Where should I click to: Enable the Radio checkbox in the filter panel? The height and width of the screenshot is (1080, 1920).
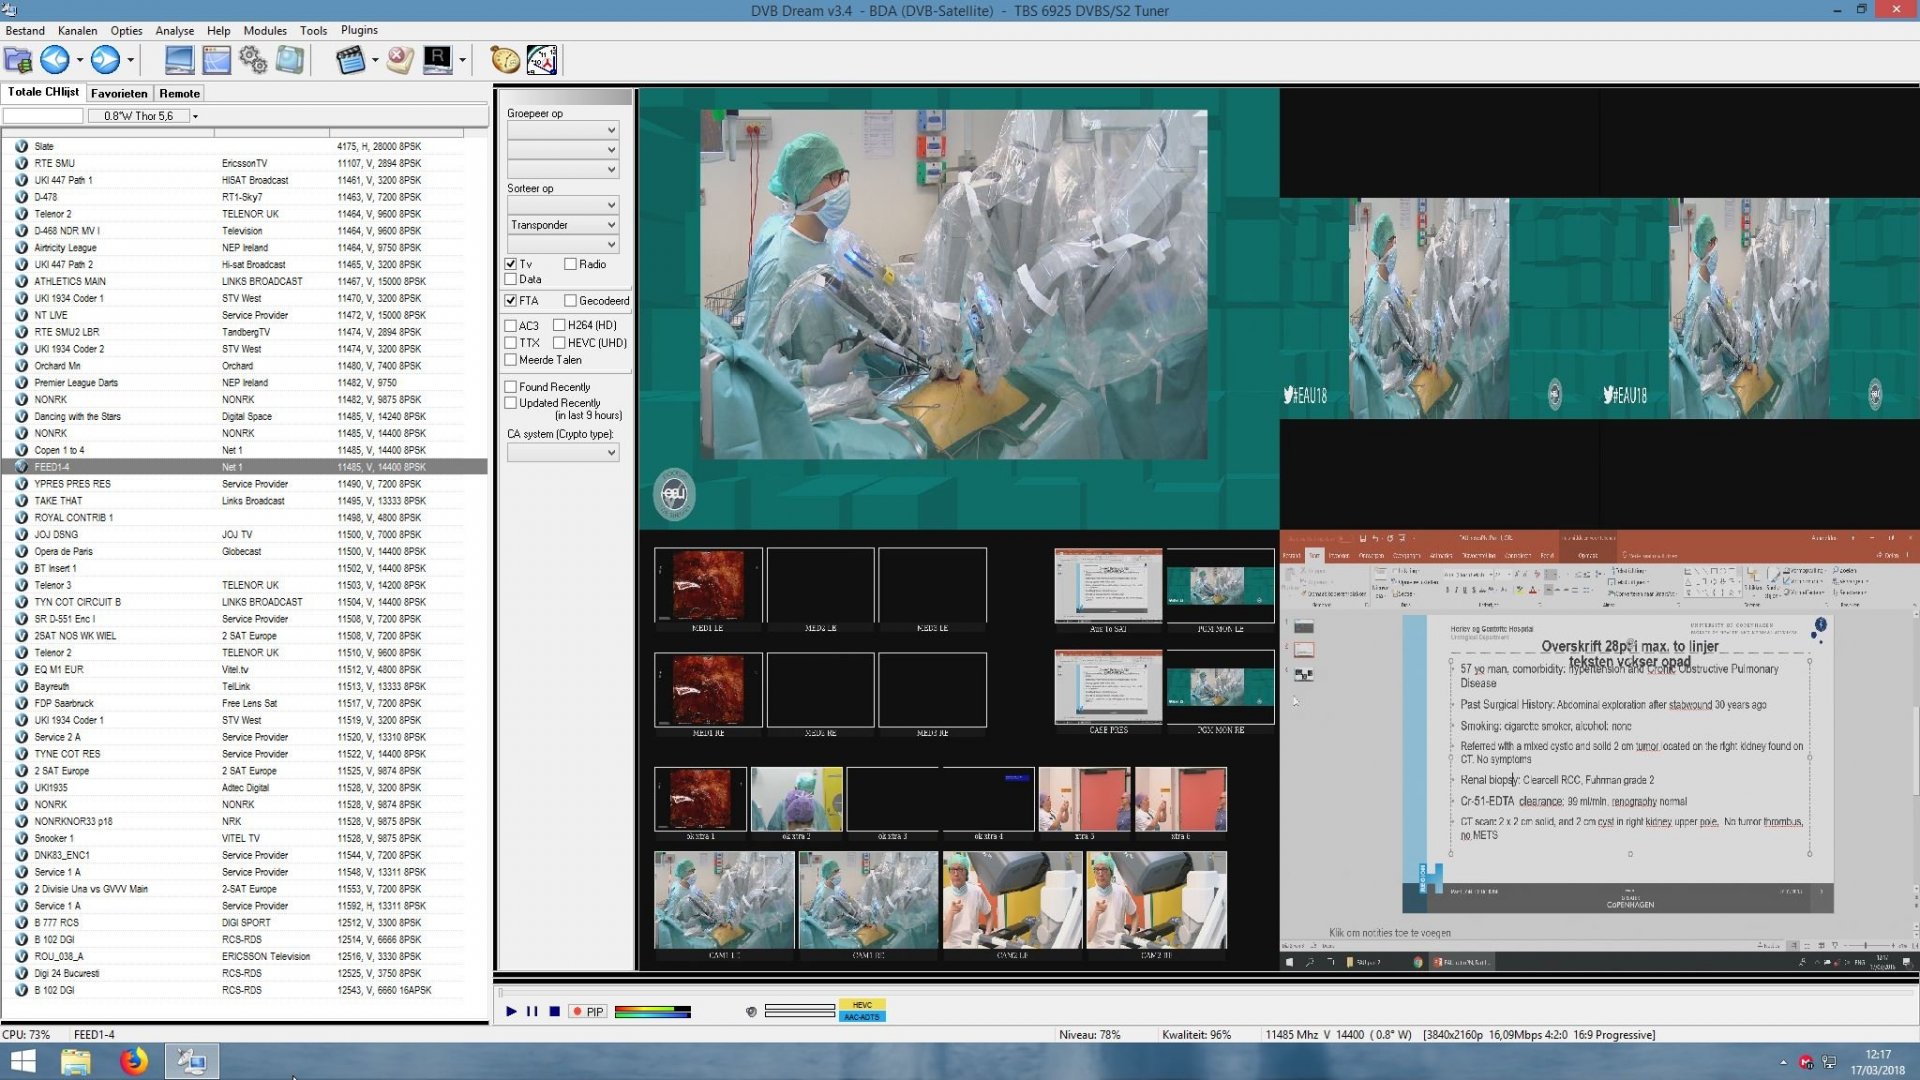[569, 264]
